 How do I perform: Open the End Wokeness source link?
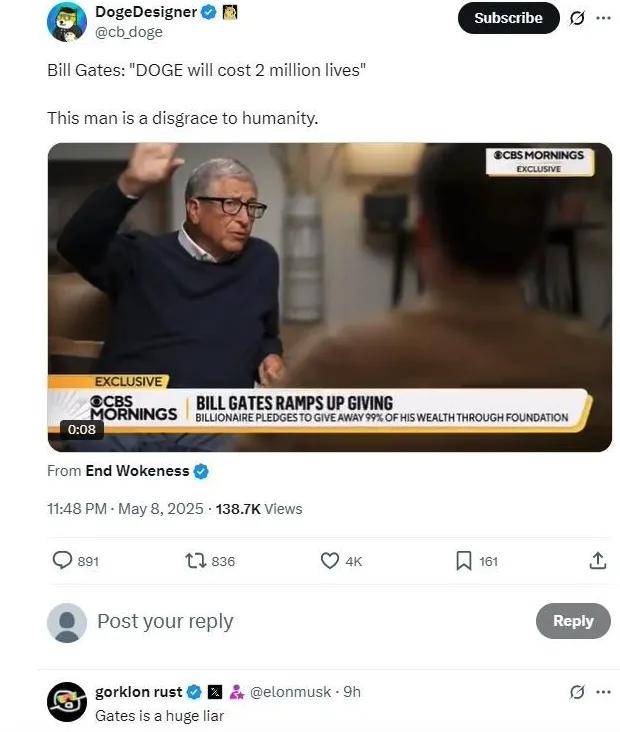pos(137,471)
